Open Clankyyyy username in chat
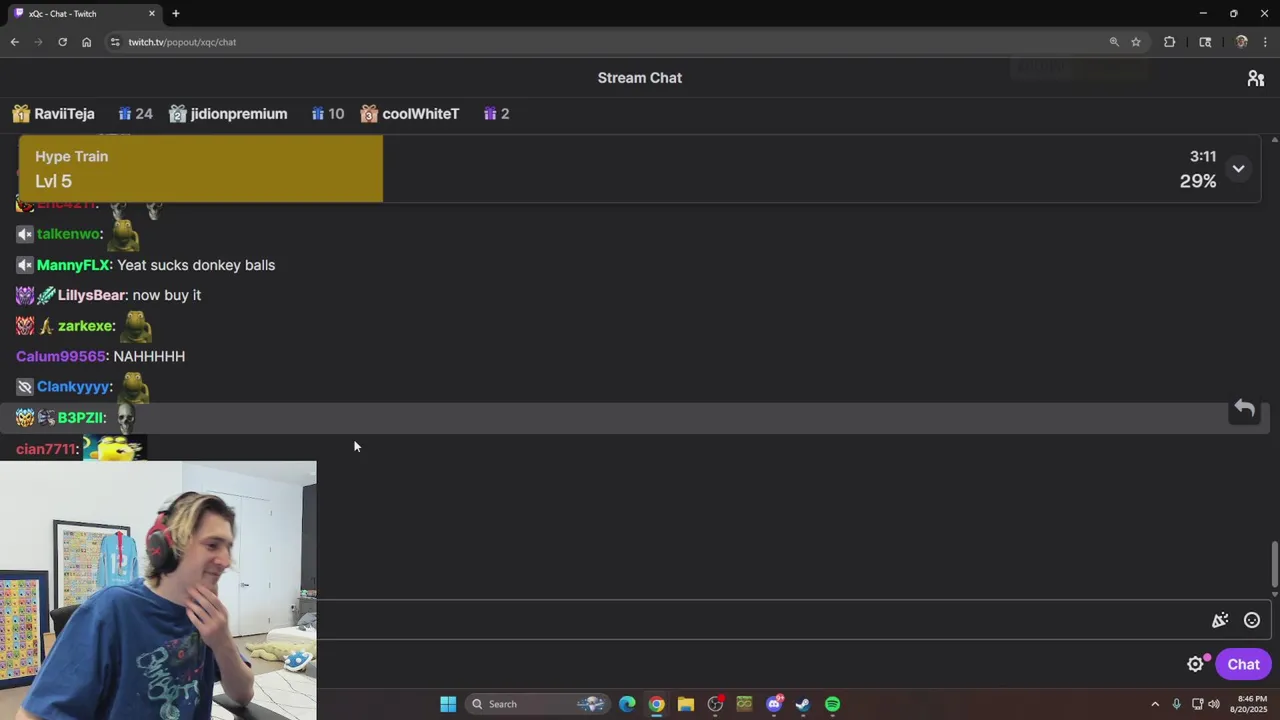The width and height of the screenshot is (1280, 720). pyautogui.click(x=73, y=387)
